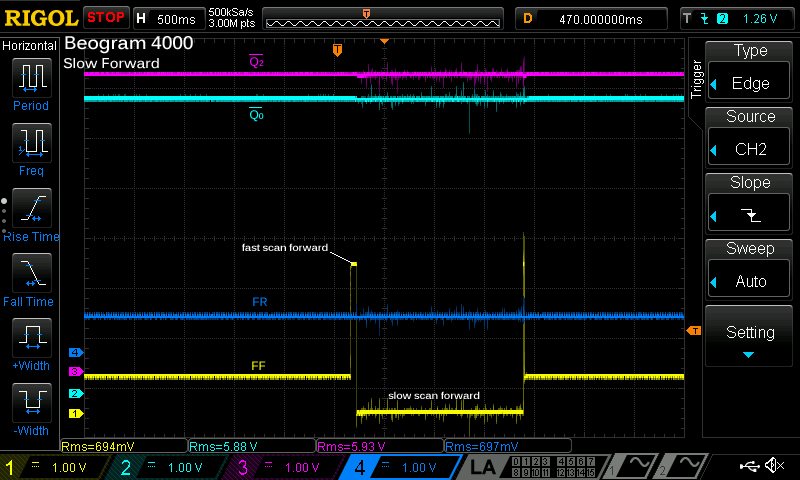
Task: Click the LA logic analyzer button
Action: coord(484,466)
